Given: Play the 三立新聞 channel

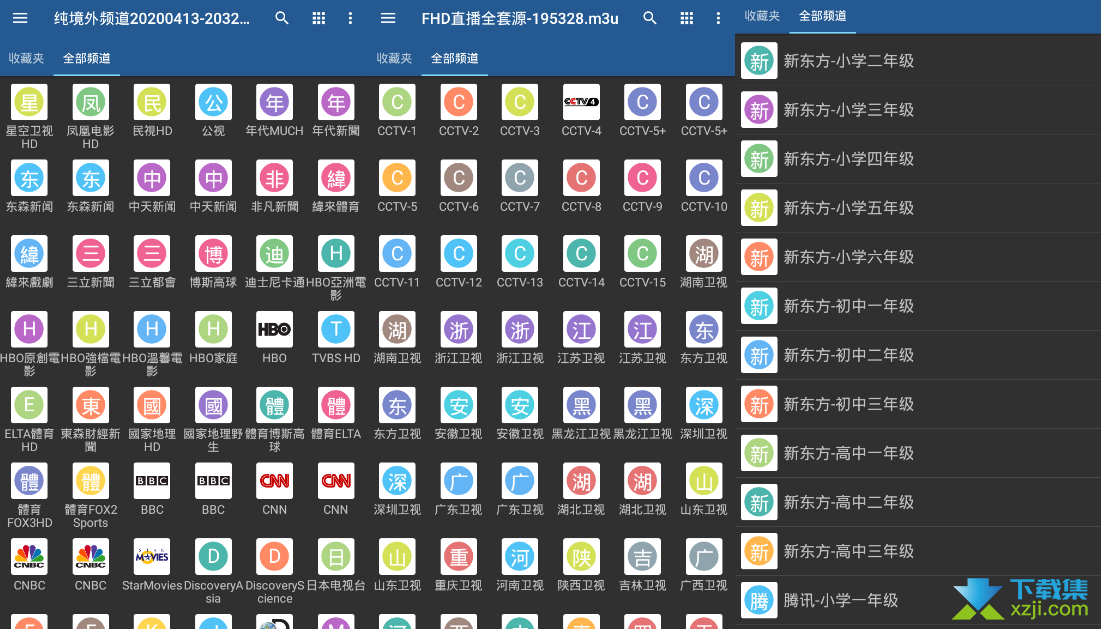Looking at the screenshot, I should (91, 262).
